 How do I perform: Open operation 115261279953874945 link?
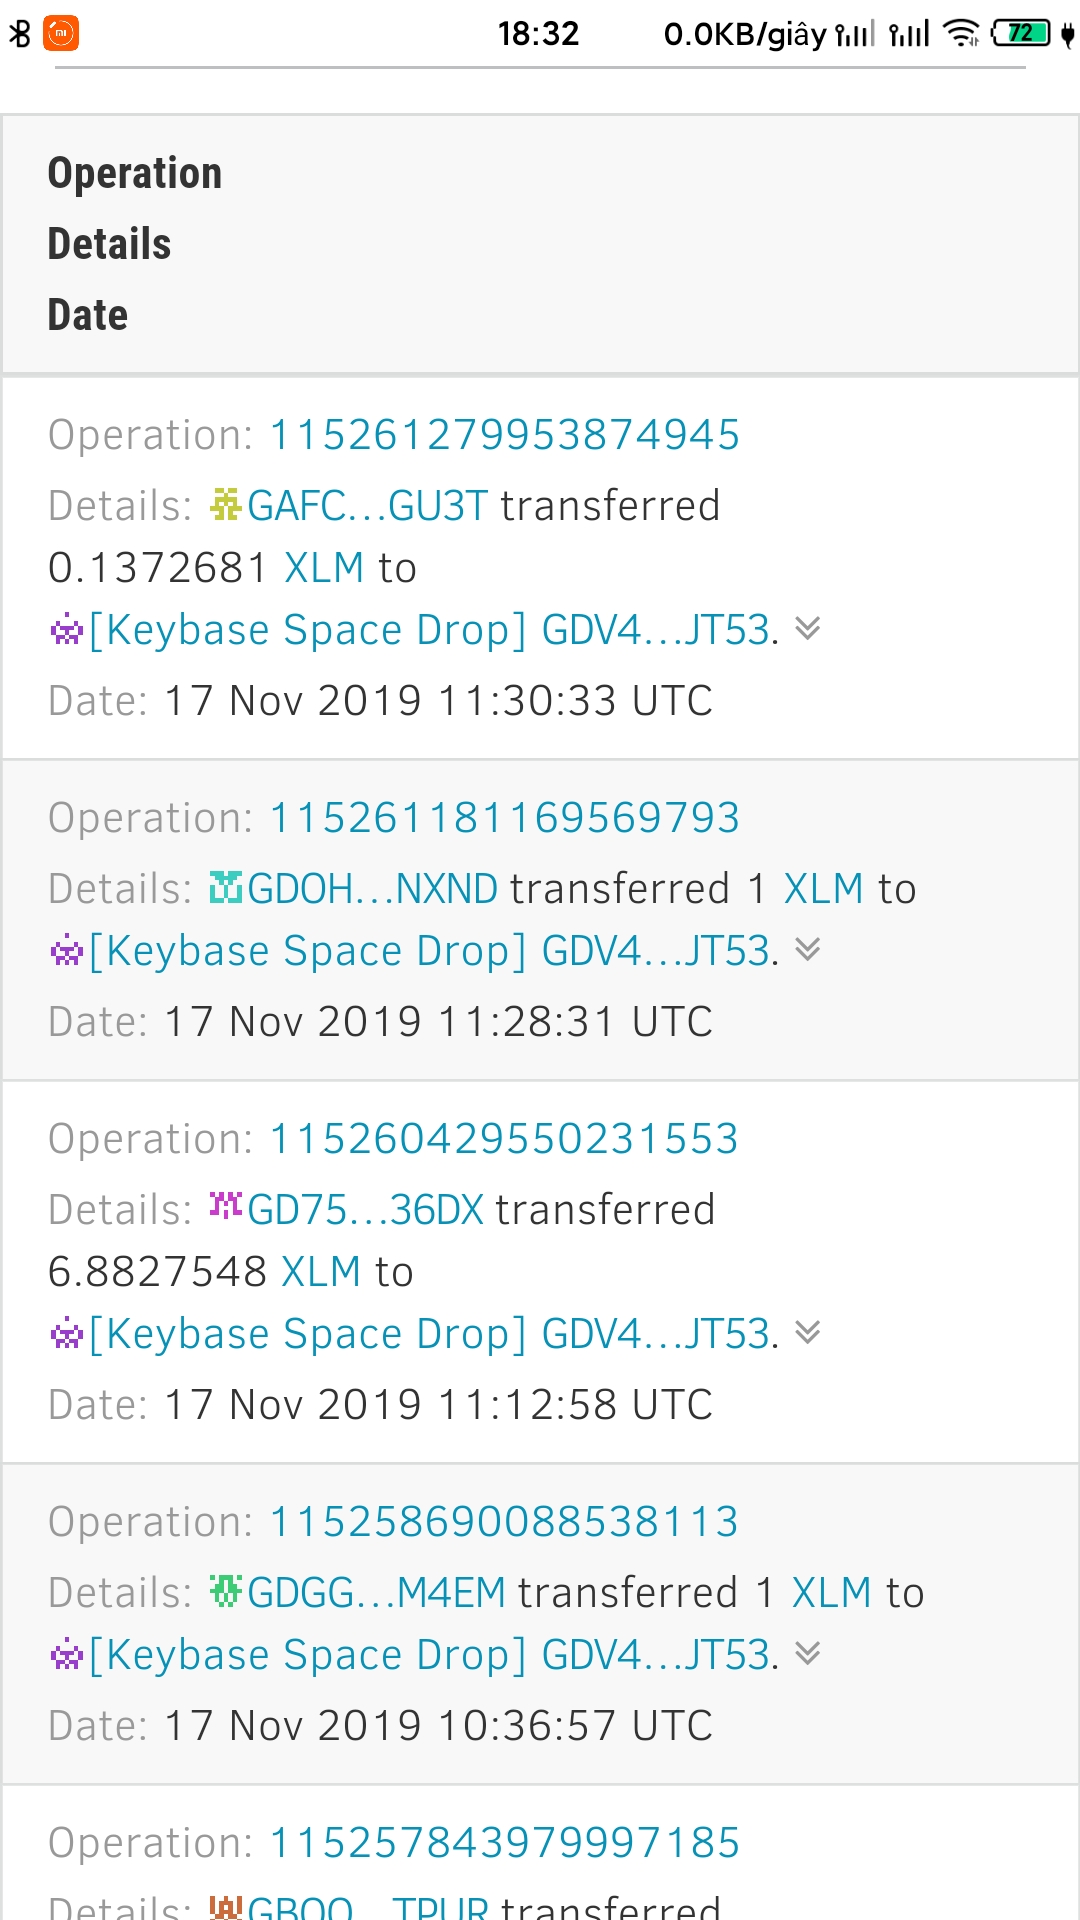pyautogui.click(x=504, y=435)
